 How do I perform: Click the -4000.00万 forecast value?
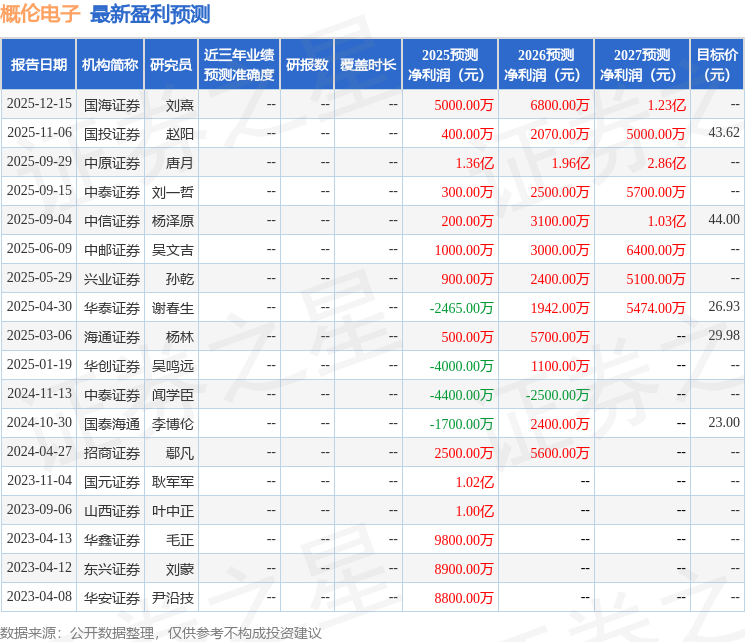coord(461,366)
